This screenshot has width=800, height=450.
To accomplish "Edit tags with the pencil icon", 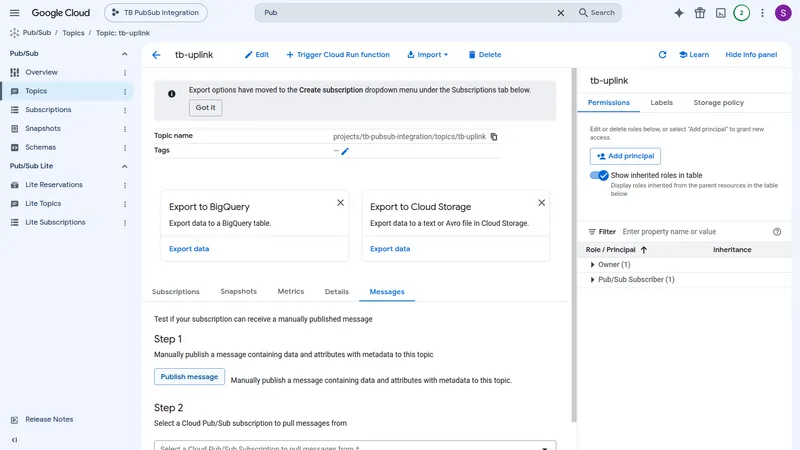I will (345, 151).
